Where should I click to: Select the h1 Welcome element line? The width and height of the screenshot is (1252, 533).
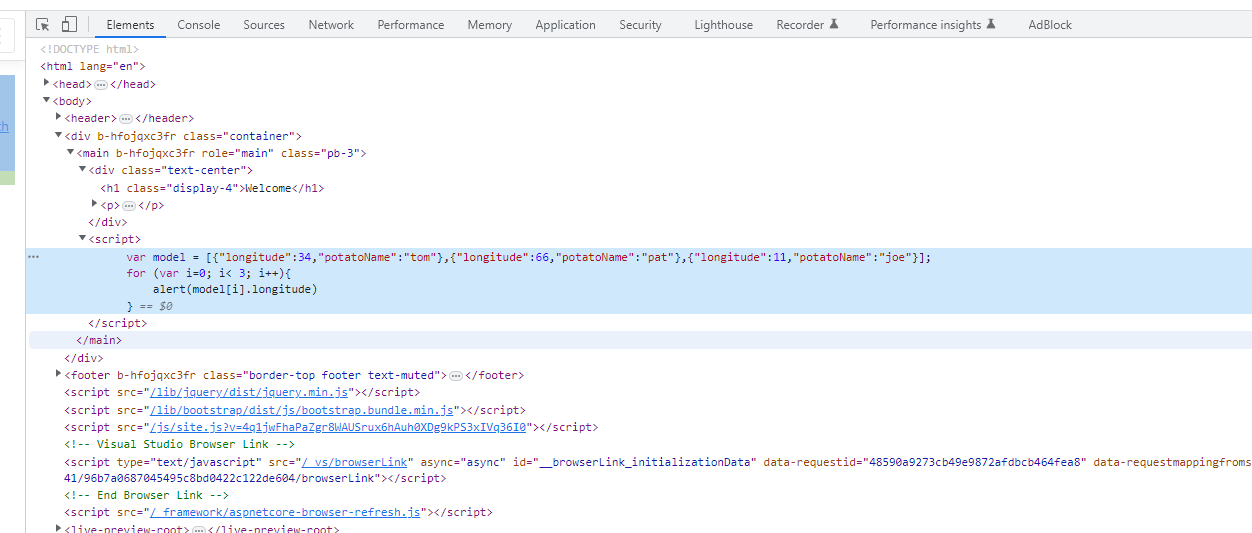point(212,188)
